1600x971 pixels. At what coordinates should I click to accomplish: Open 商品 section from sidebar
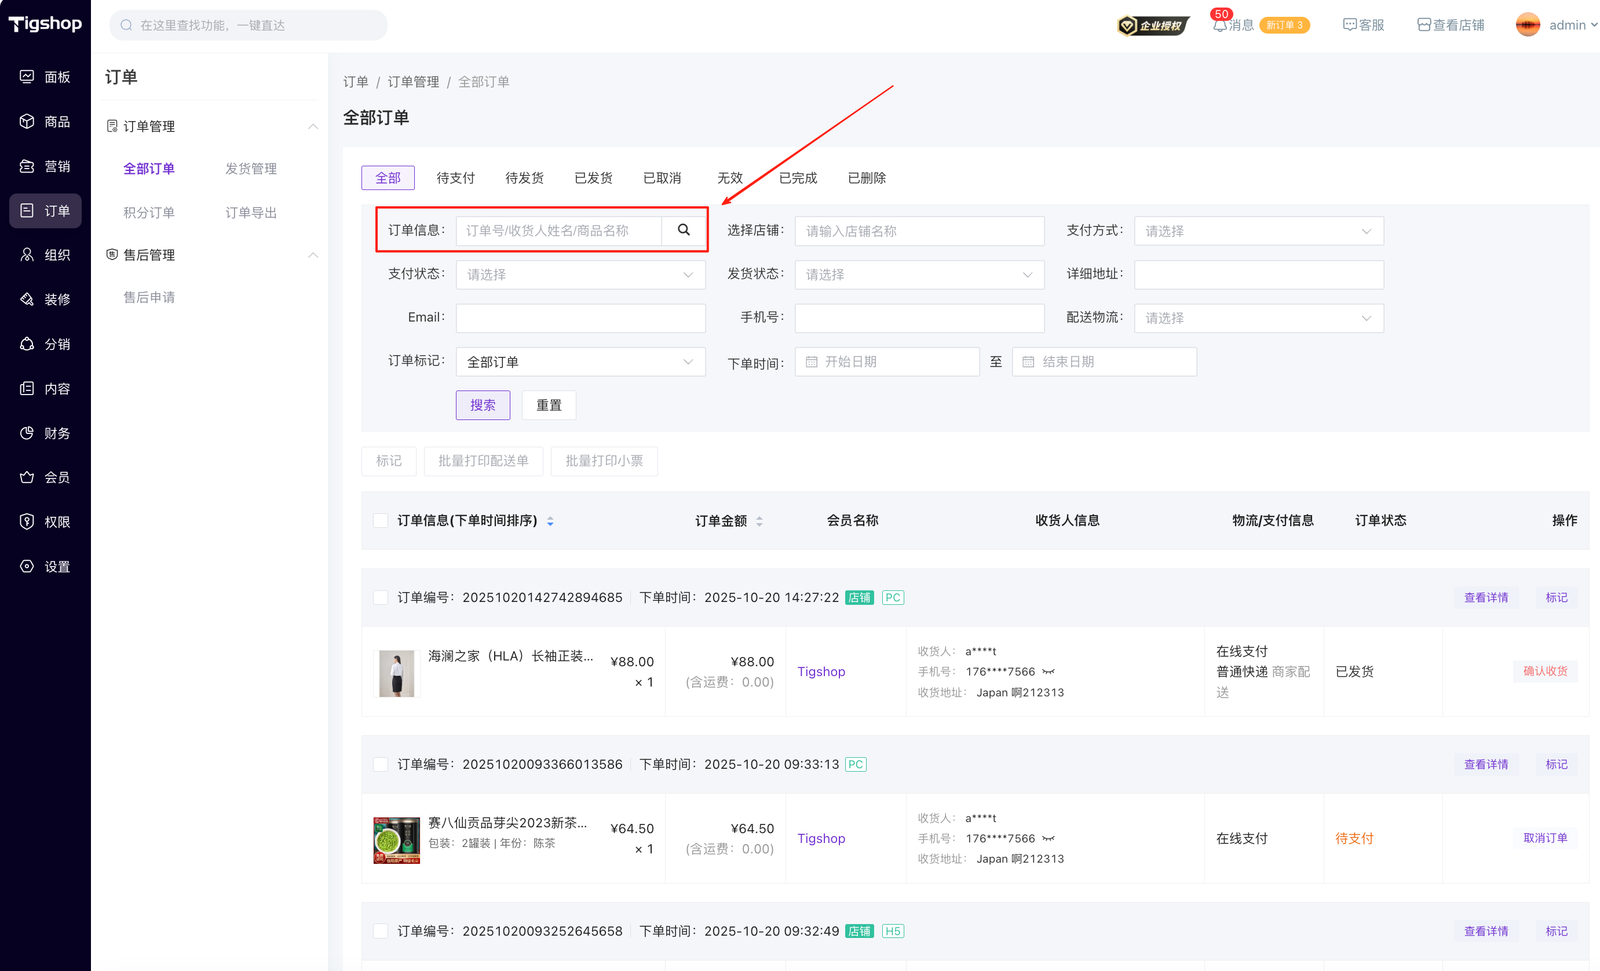46,122
